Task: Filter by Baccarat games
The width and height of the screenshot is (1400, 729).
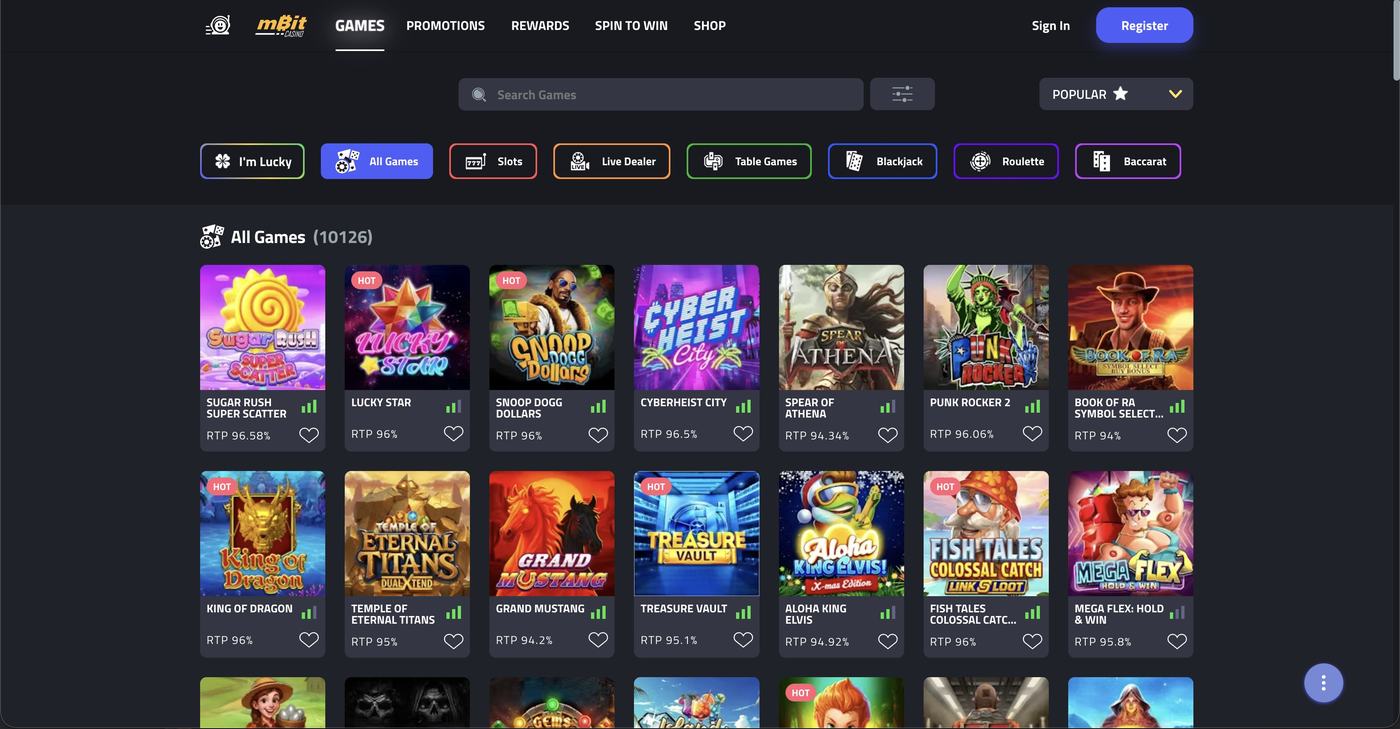Action: 1128,161
